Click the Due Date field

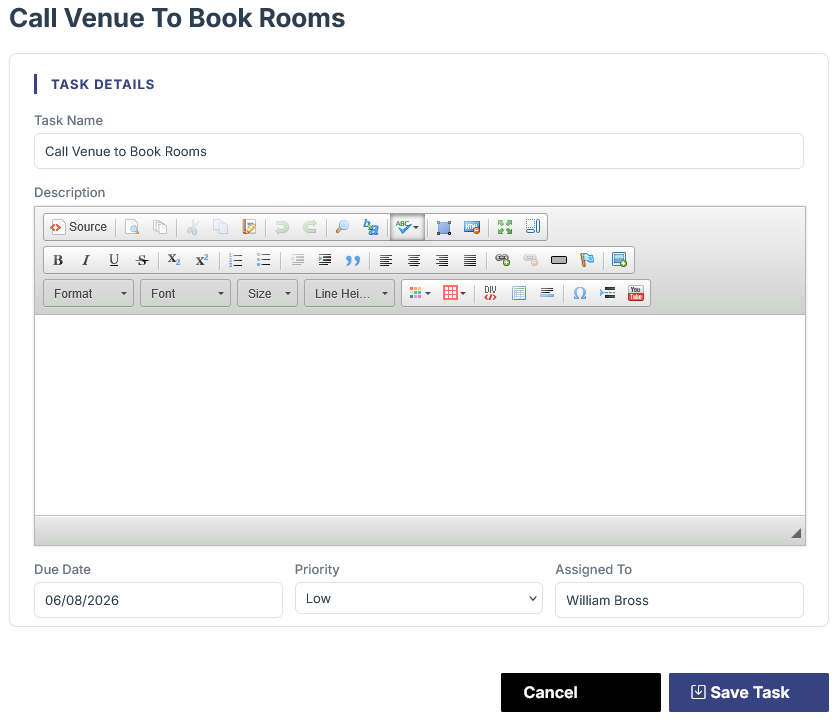pos(158,600)
